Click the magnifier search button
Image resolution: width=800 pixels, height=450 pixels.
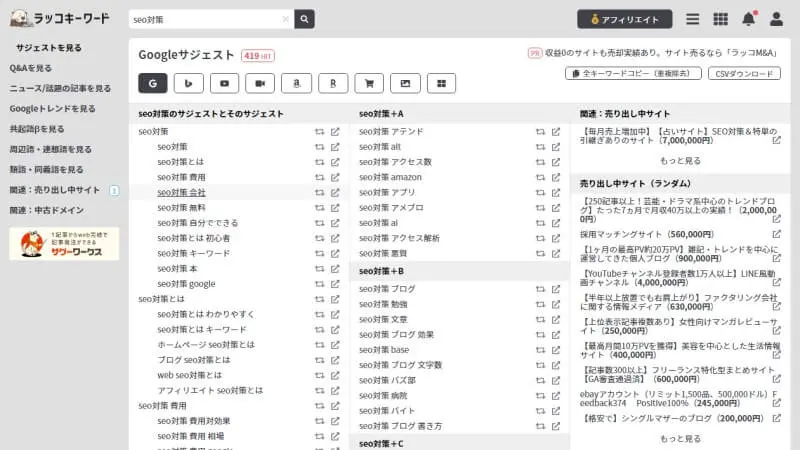(x=304, y=19)
